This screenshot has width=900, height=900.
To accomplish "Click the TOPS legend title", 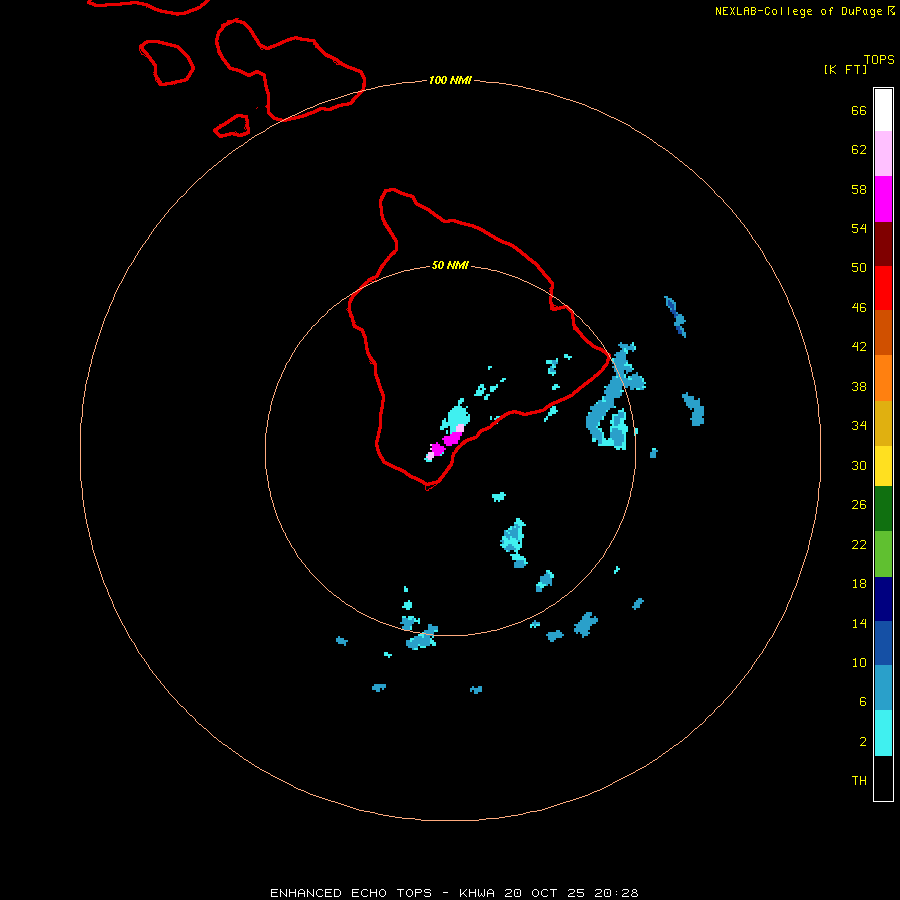I will tap(879, 59).
